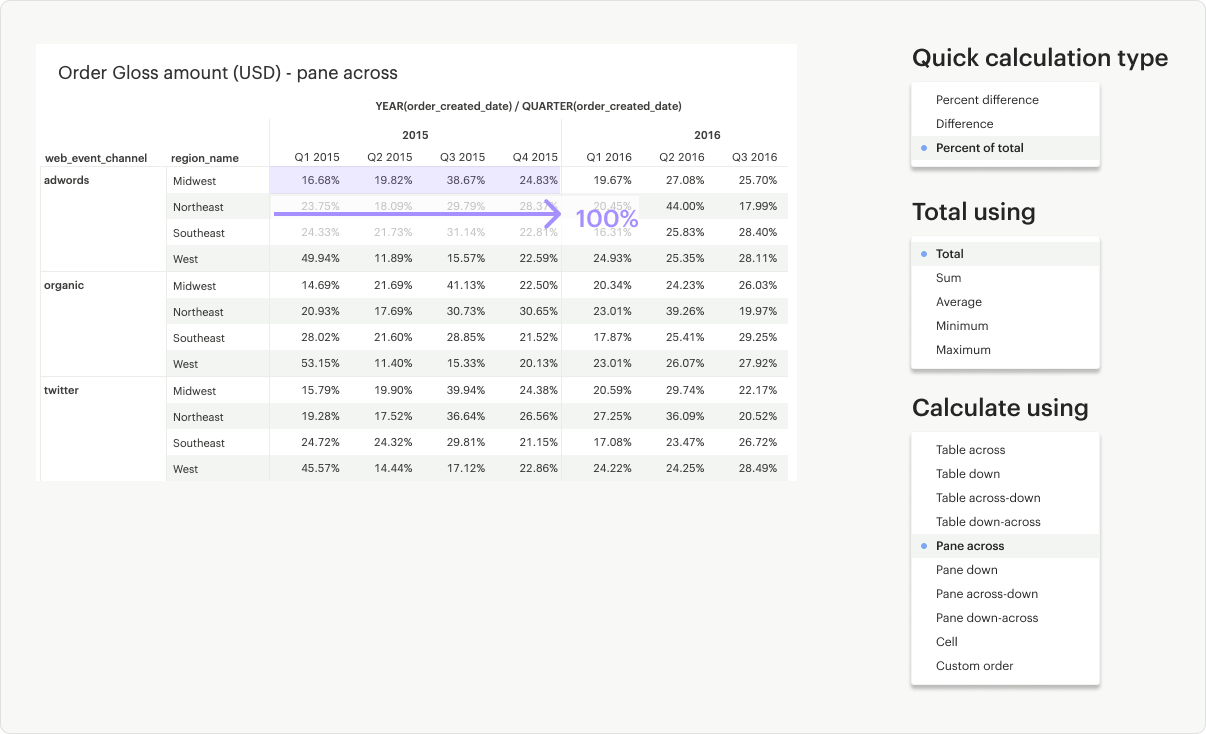The width and height of the screenshot is (1206, 734).
Task: Click the region_name column header
Action: [x=204, y=158]
